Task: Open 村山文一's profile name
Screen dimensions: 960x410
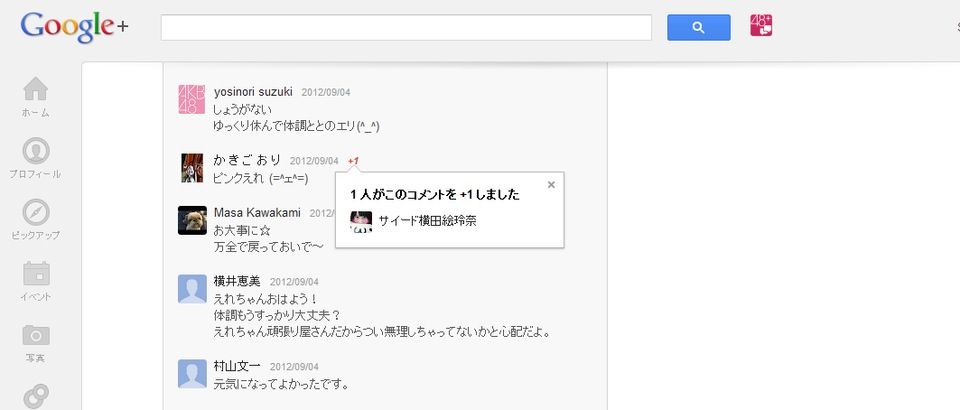Action: [237, 366]
